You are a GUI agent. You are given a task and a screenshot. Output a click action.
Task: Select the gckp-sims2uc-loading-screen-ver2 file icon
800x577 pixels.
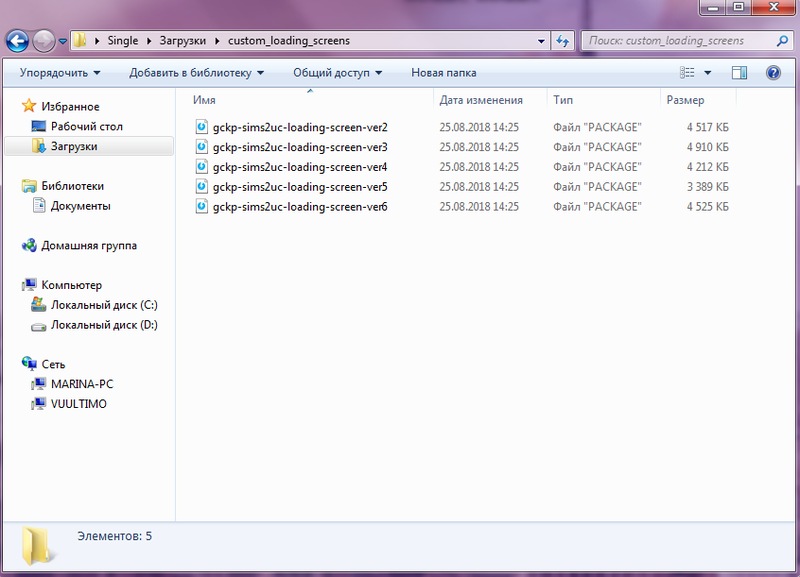pyautogui.click(x=201, y=127)
